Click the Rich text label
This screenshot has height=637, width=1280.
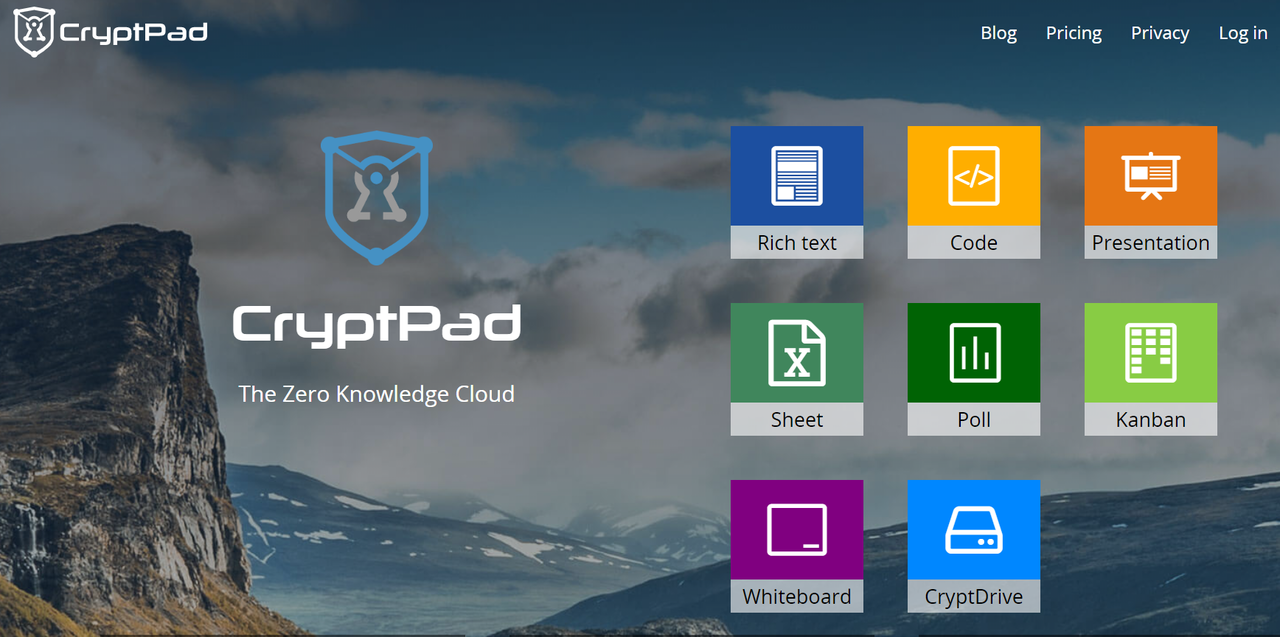[x=797, y=243]
